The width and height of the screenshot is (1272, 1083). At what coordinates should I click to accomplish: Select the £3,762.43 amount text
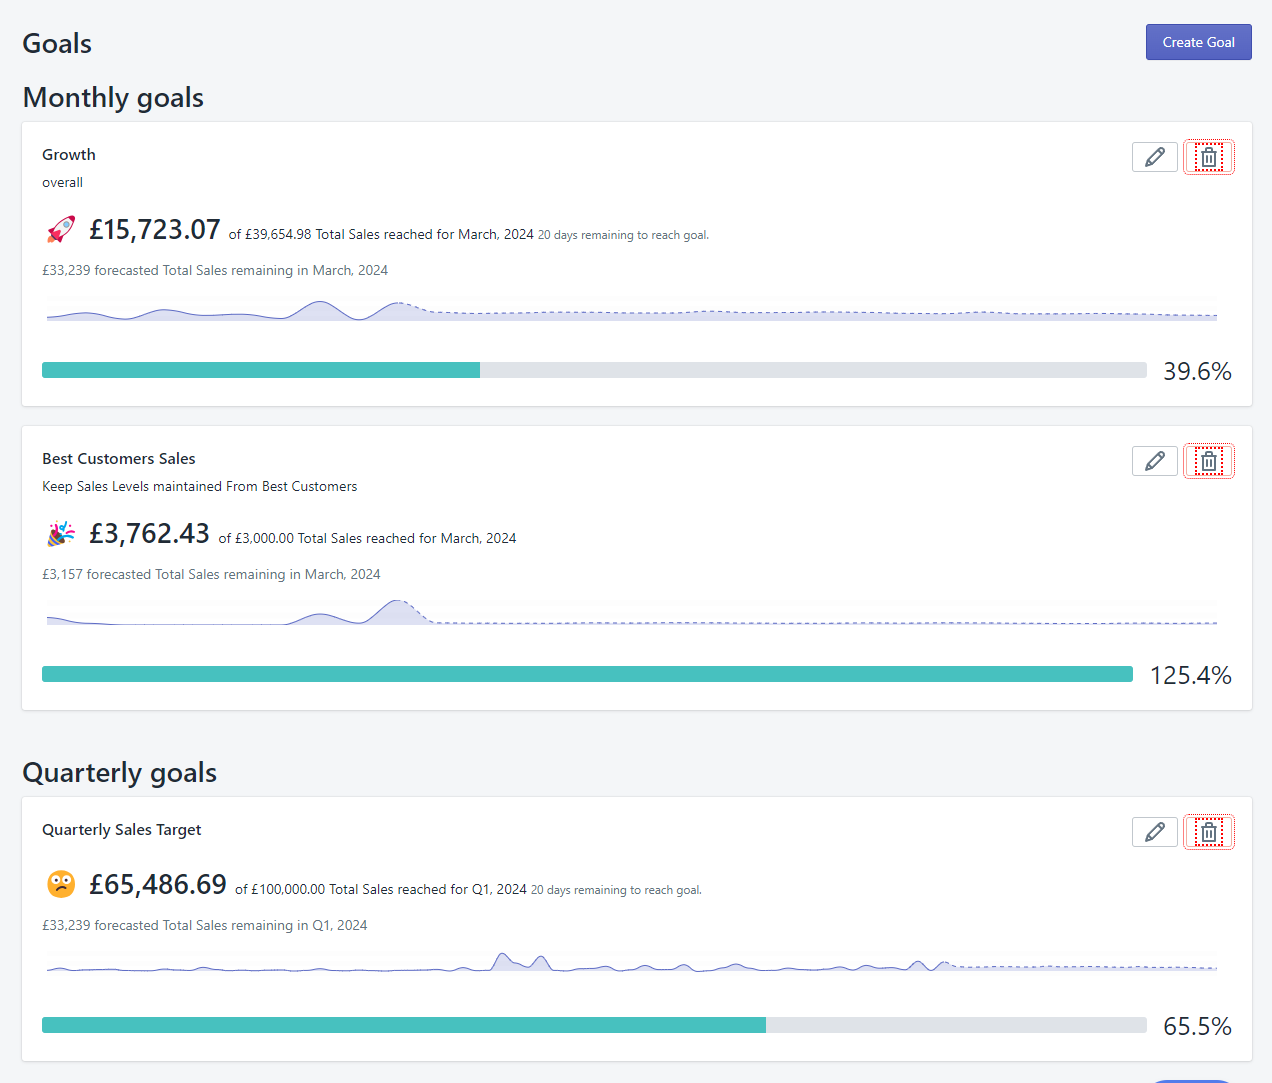point(150,534)
